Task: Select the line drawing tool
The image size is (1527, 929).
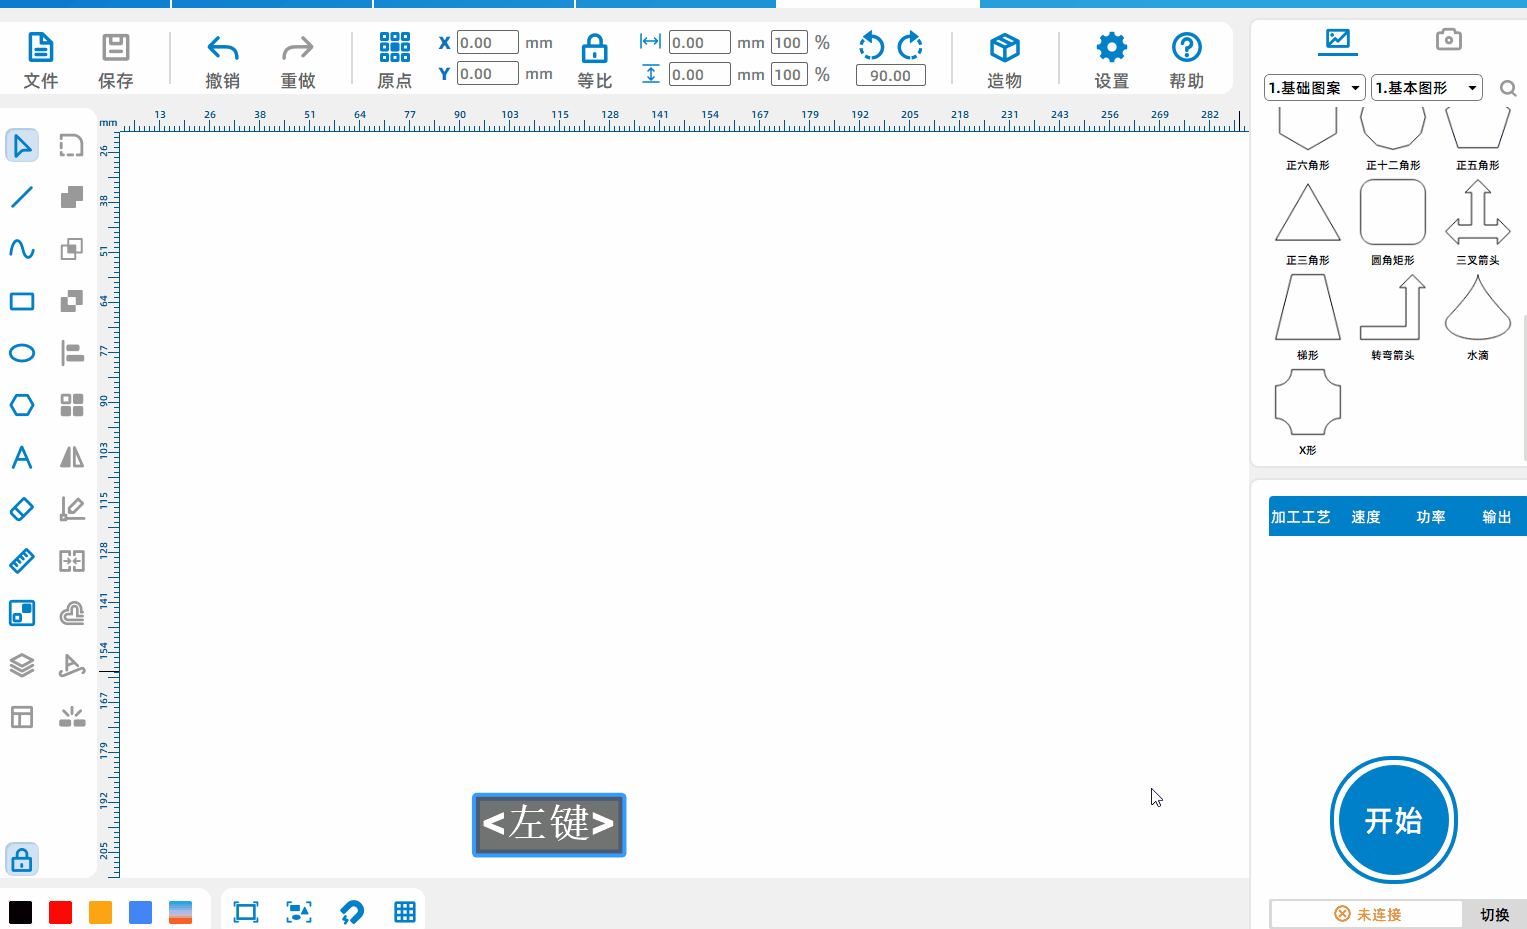Action: tap(22, 197)
